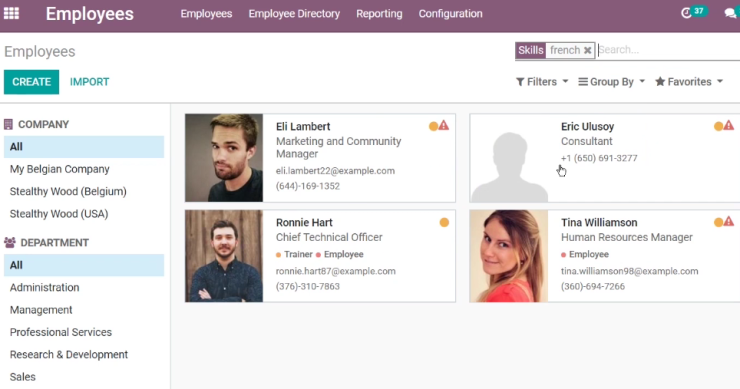Click Ronnie Hart's Trainer tag
The height and width of the screenshot is (389, 740).
point(294,254)
